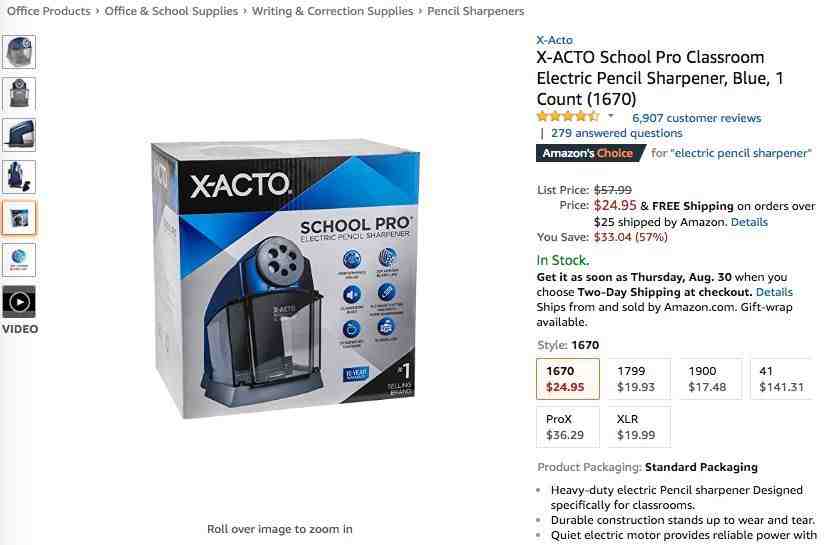Choose style option 1670 at $24.95

pyautogui.click(x=568, y=379)
